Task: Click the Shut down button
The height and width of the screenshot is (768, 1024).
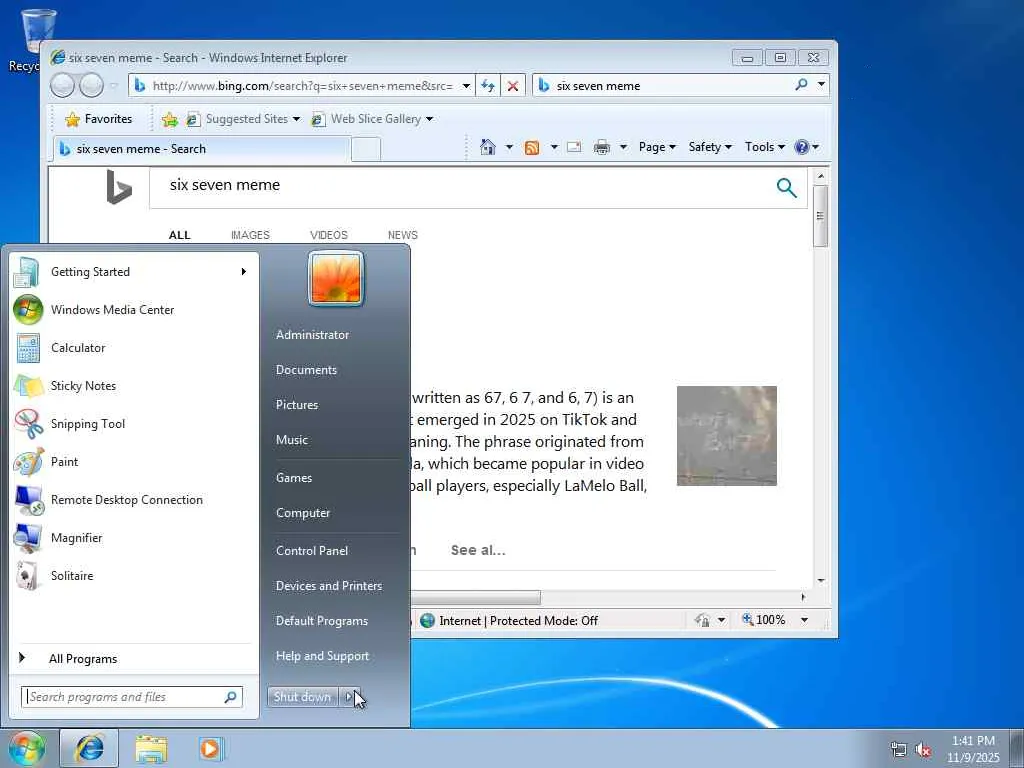Action: tap(302, 697)
